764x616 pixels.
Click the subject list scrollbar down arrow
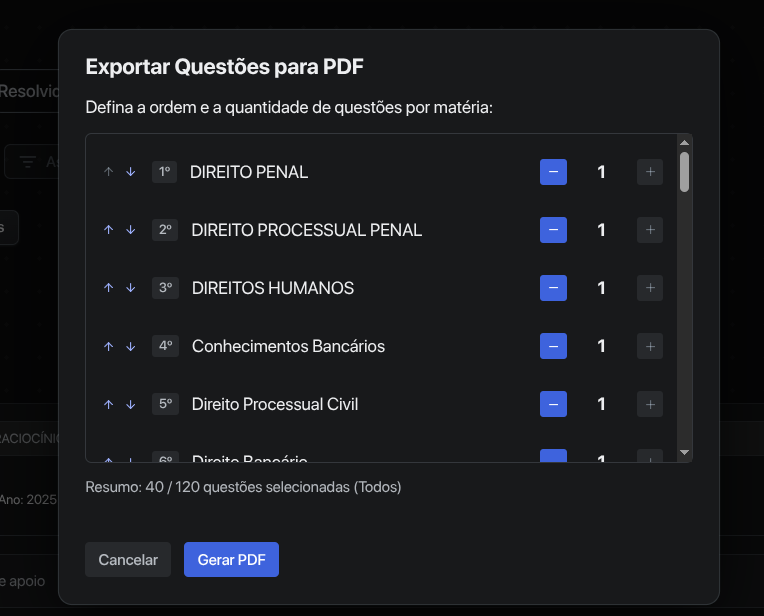[x=684, y=453]
